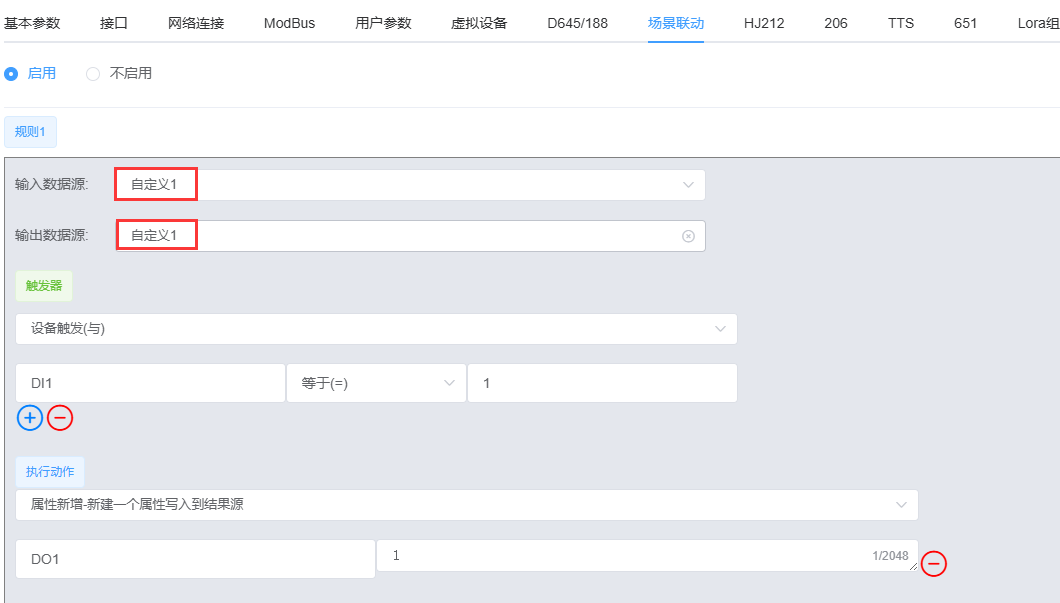Go to the 用户参数 tab

[383, 23]
